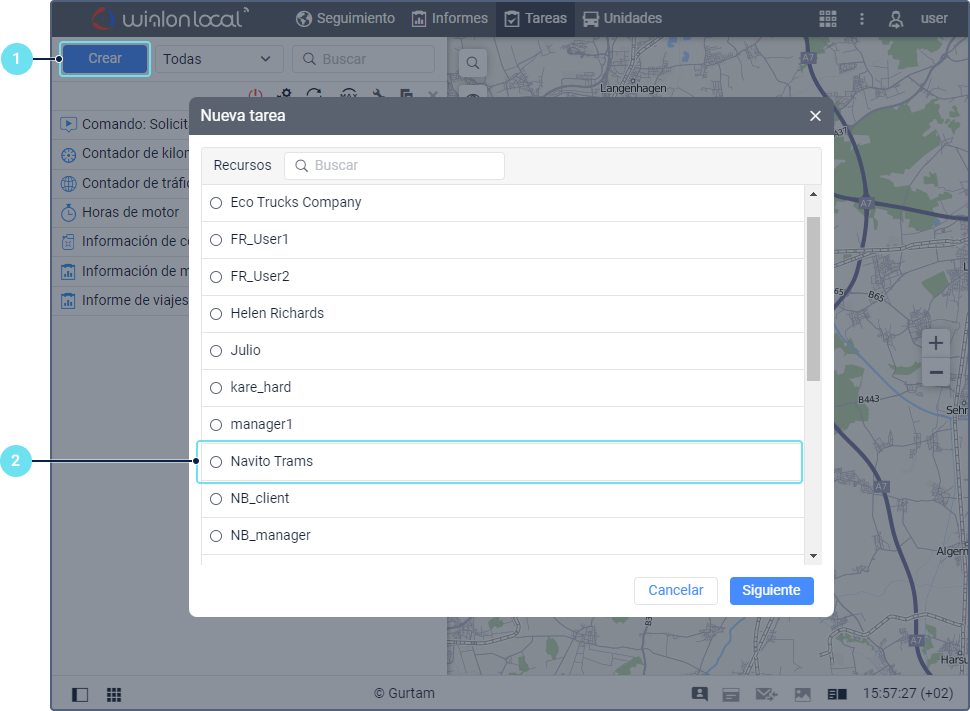Select manager1 resource radio
The height and width of the screenshot is (711, 970).
[216, 425]
